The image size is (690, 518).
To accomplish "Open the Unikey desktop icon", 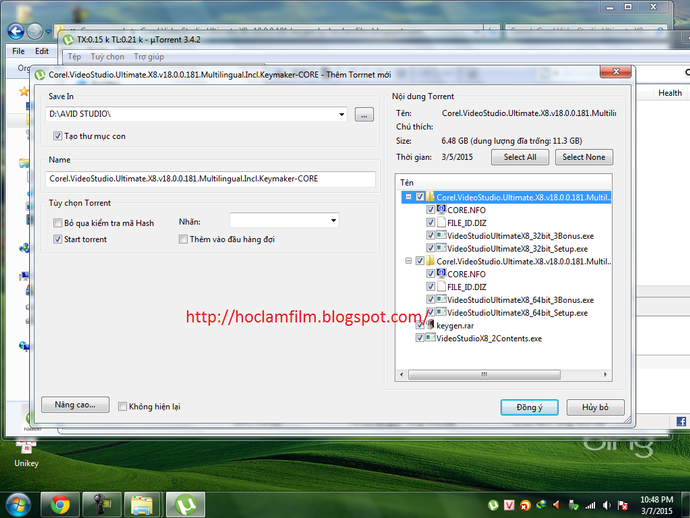I will coord(26,452).
